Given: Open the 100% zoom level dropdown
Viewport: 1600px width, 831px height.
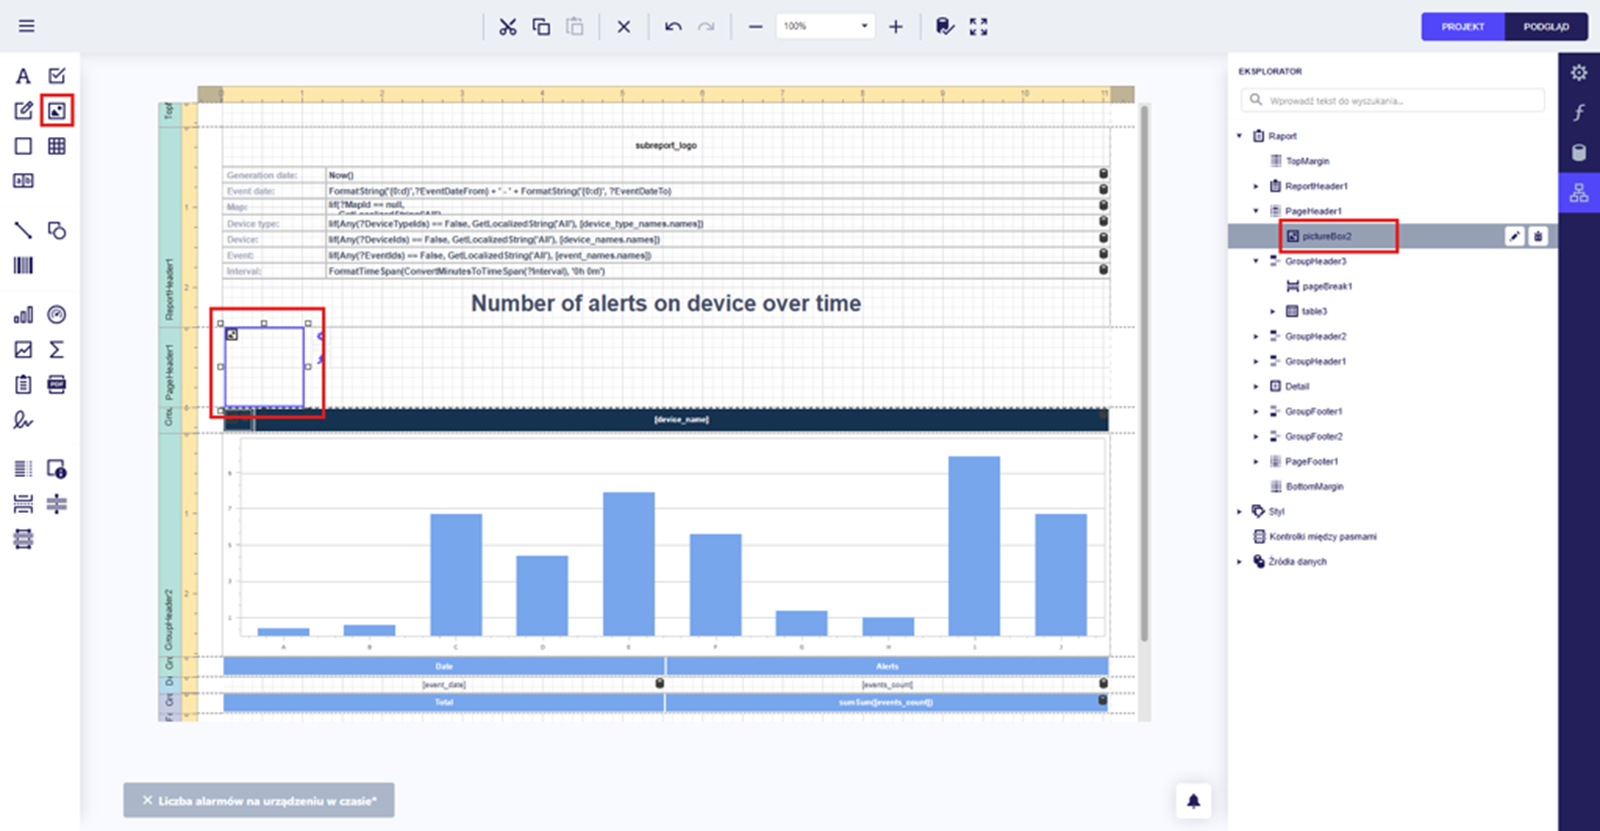Looking at the screenshot, I should [864, 26].
